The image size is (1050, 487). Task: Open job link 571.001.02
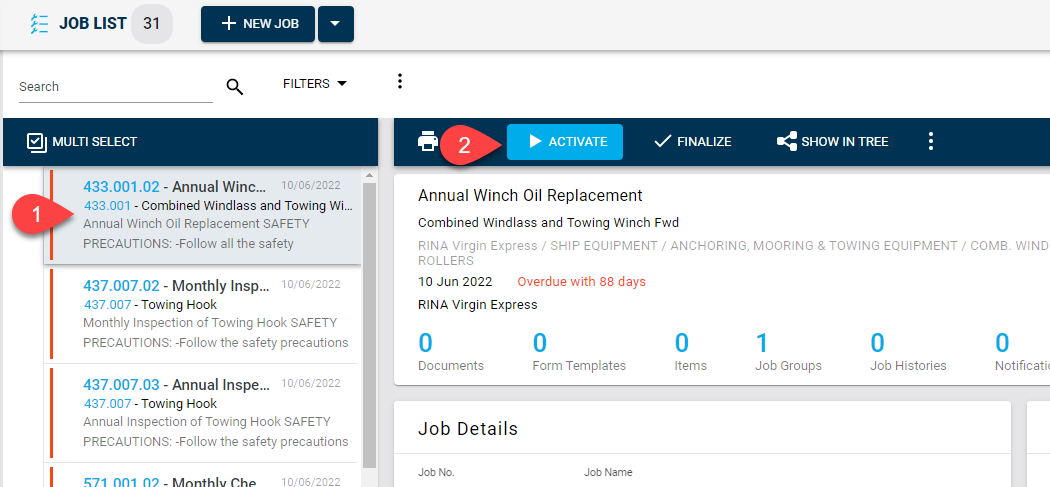(x=121, y=482)
